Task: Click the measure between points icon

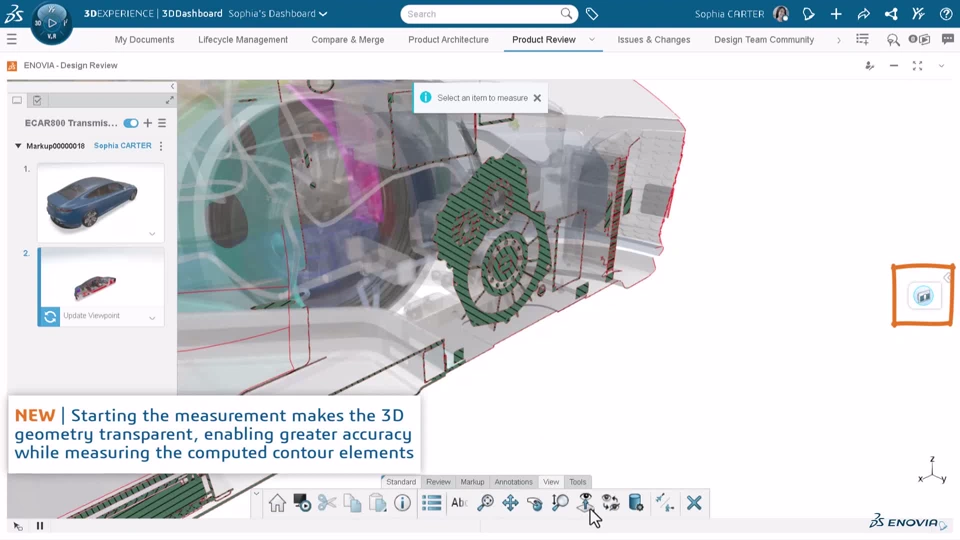Action: pos(665,503)
